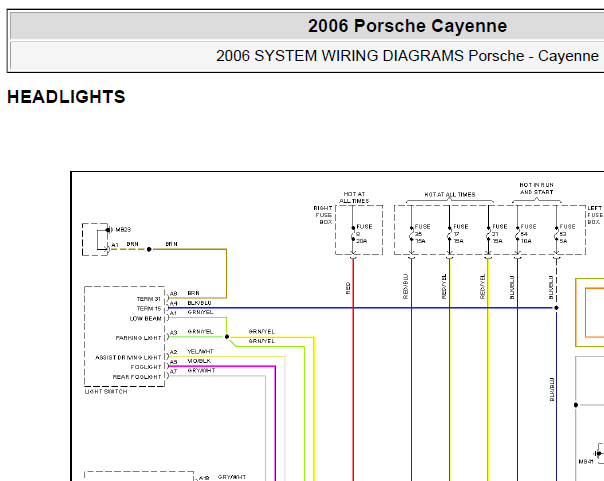Click pin A4 on the light switch

[x=174, y=303]
